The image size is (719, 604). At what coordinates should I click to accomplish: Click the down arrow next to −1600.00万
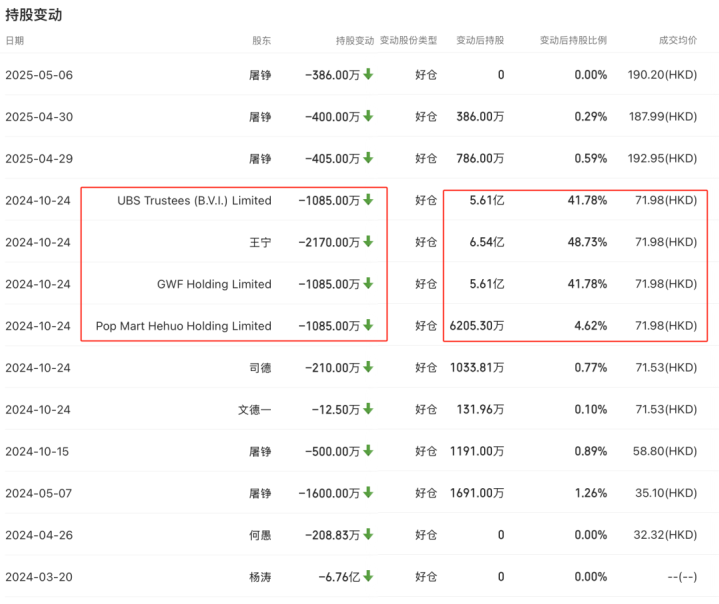(368, 493)
